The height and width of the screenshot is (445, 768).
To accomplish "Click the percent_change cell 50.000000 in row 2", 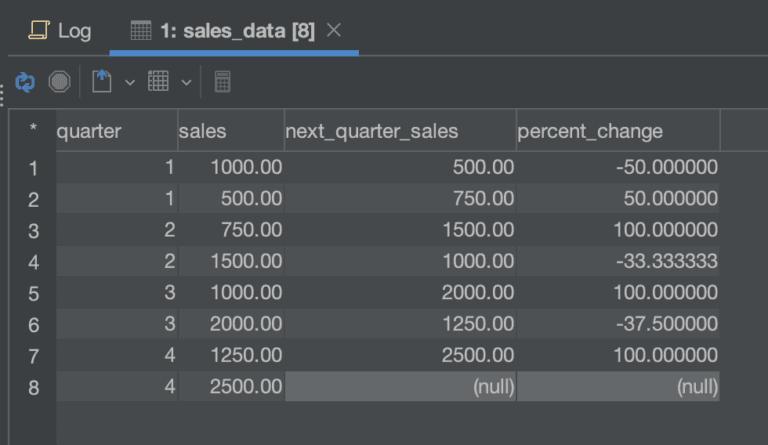I will (618, 199).
